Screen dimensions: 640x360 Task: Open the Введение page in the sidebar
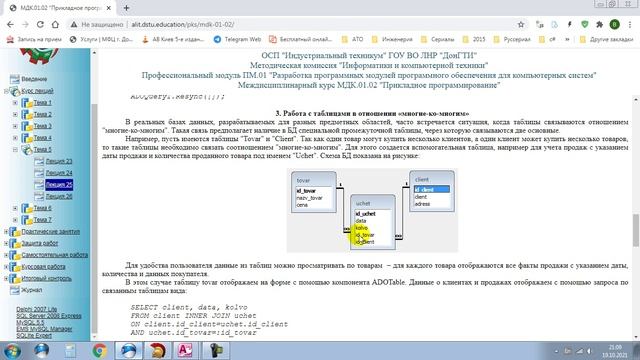coord(34,79)
